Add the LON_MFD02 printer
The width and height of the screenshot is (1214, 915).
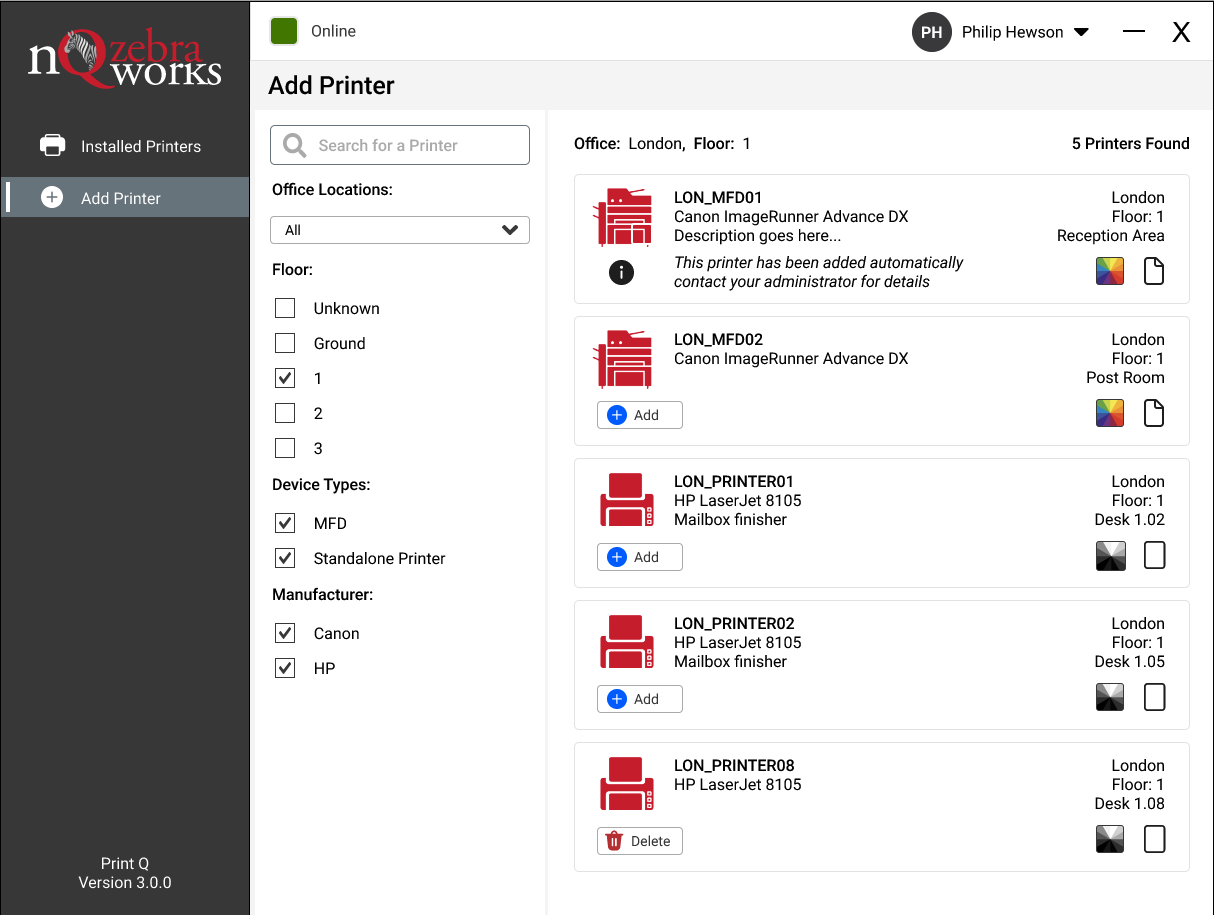click(640, 414)
